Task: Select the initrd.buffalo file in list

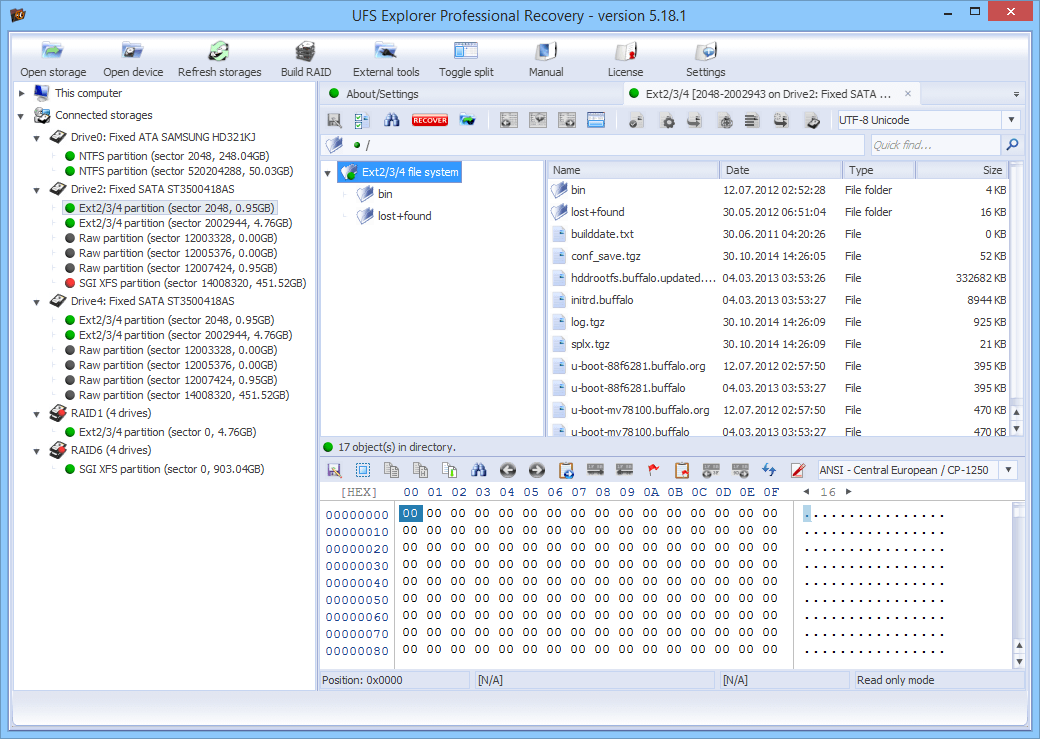Action: [x=602, y=300]
